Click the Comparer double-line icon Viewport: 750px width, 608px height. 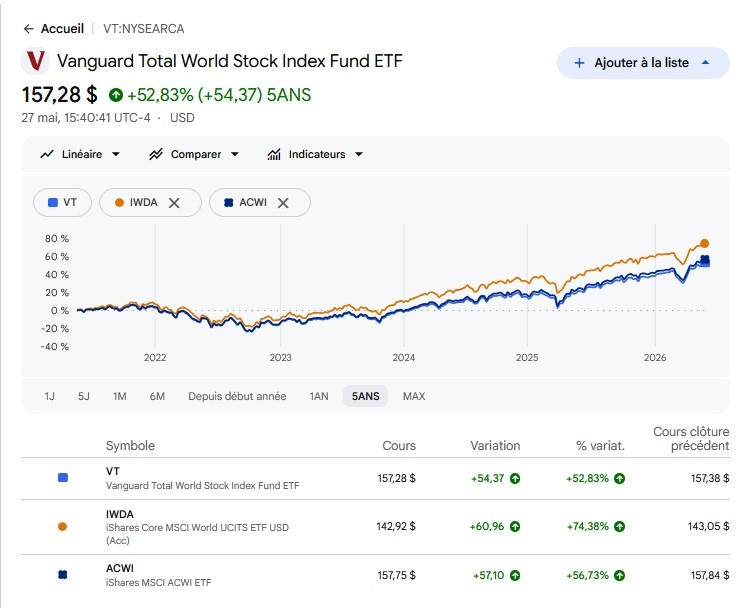pos(155,154)
